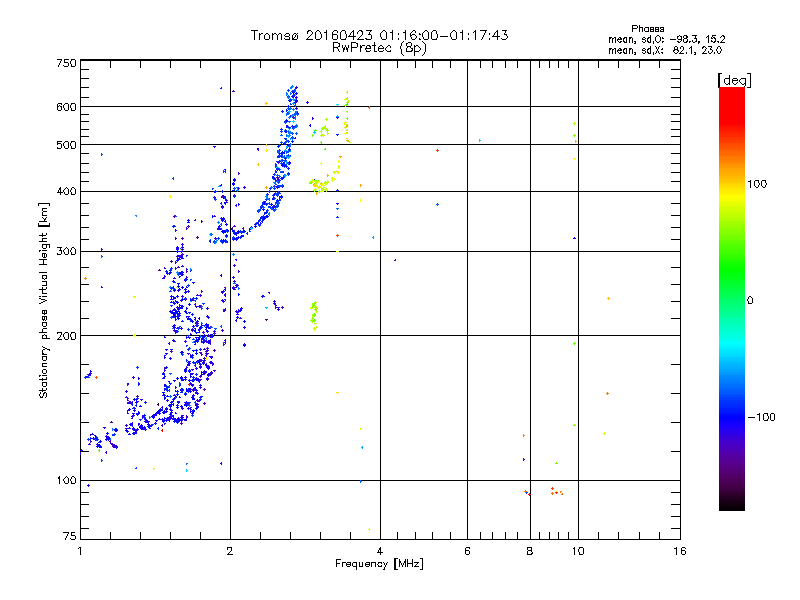Click the yellow-green cluster near 400 km, 3 MHz
This screenshot has width=800, height=600.
[x=319, y=186]
